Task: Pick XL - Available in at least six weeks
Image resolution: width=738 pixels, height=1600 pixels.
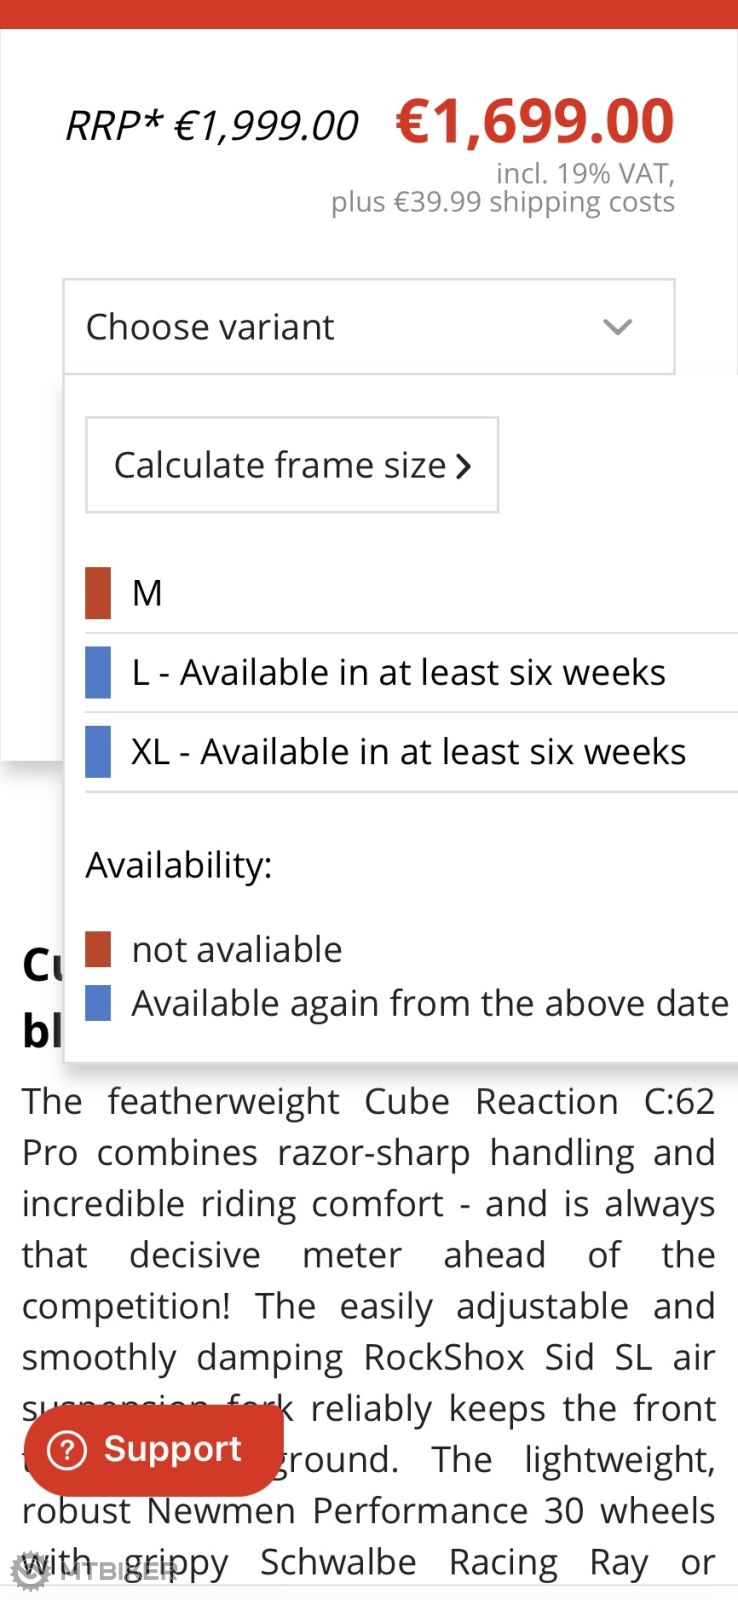Action: click(x=408, y=752)
